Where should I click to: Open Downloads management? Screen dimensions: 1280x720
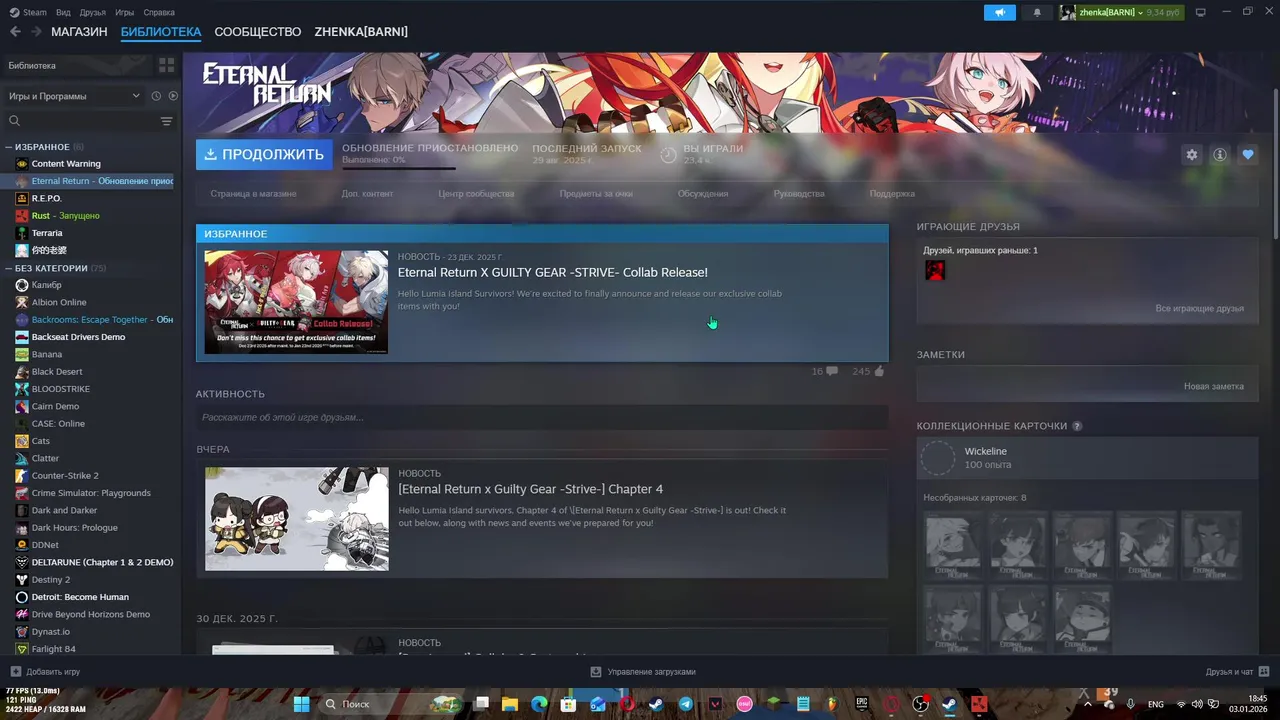642,672
